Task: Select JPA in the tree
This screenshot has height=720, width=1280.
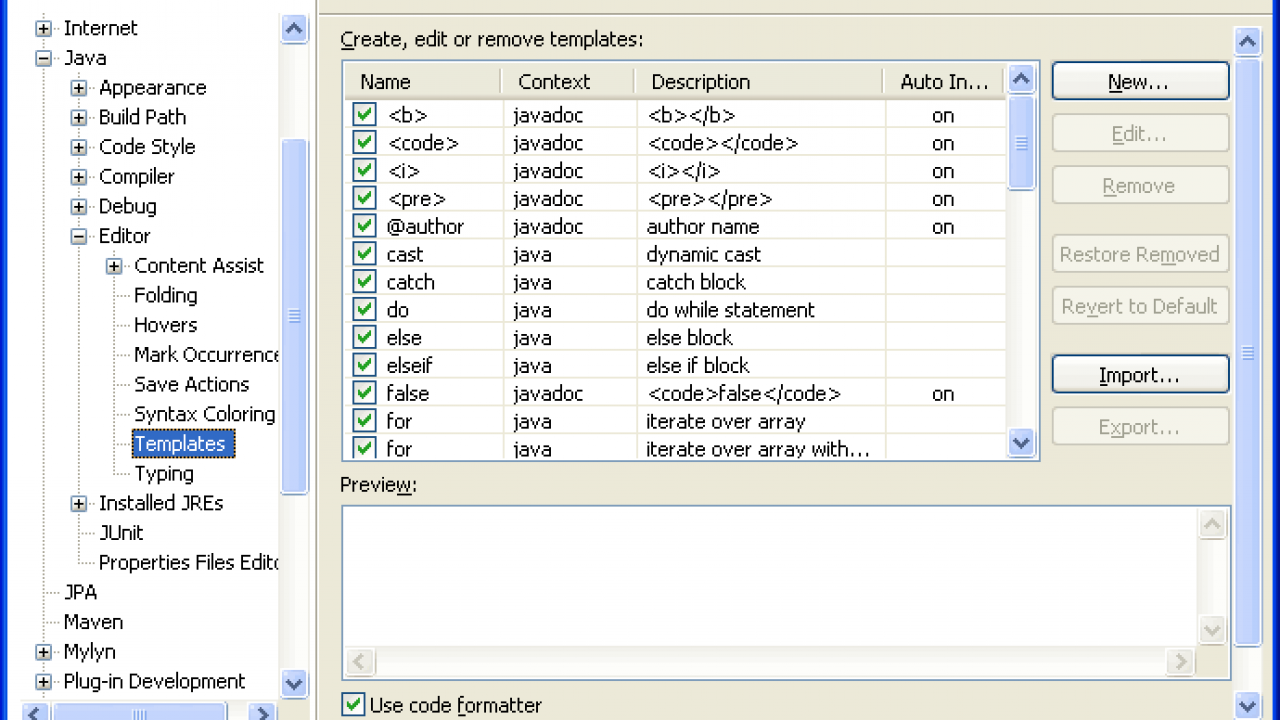Action: coord(80,592)
